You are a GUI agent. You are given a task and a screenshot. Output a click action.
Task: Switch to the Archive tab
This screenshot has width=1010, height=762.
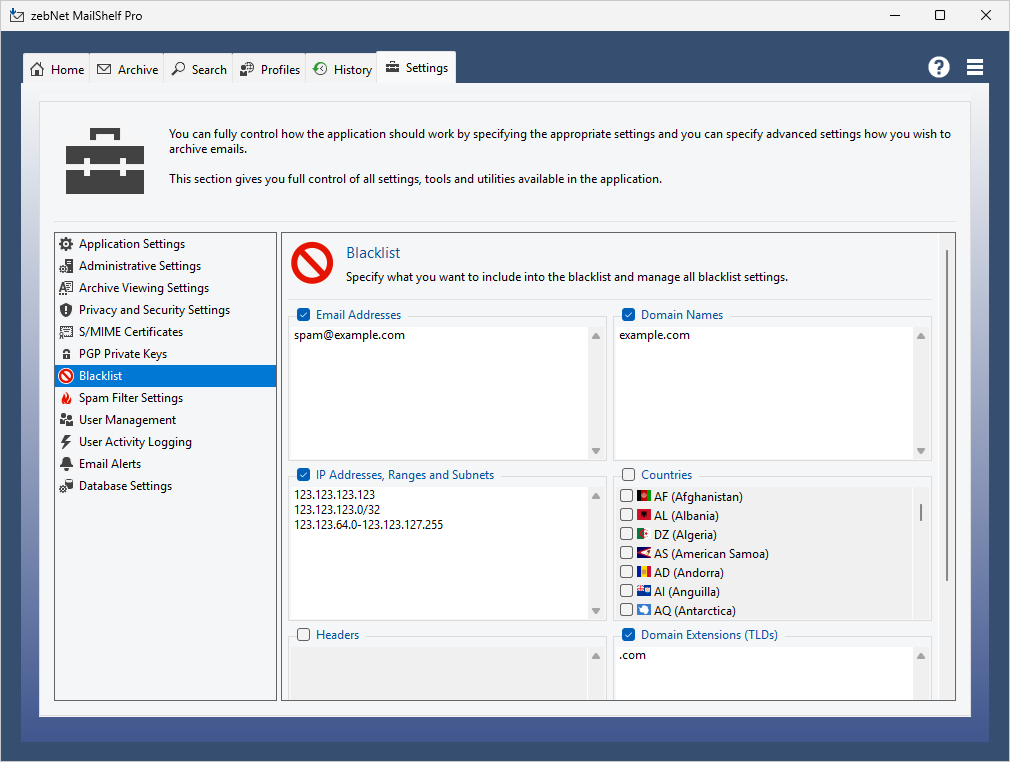tap(127, 70)
